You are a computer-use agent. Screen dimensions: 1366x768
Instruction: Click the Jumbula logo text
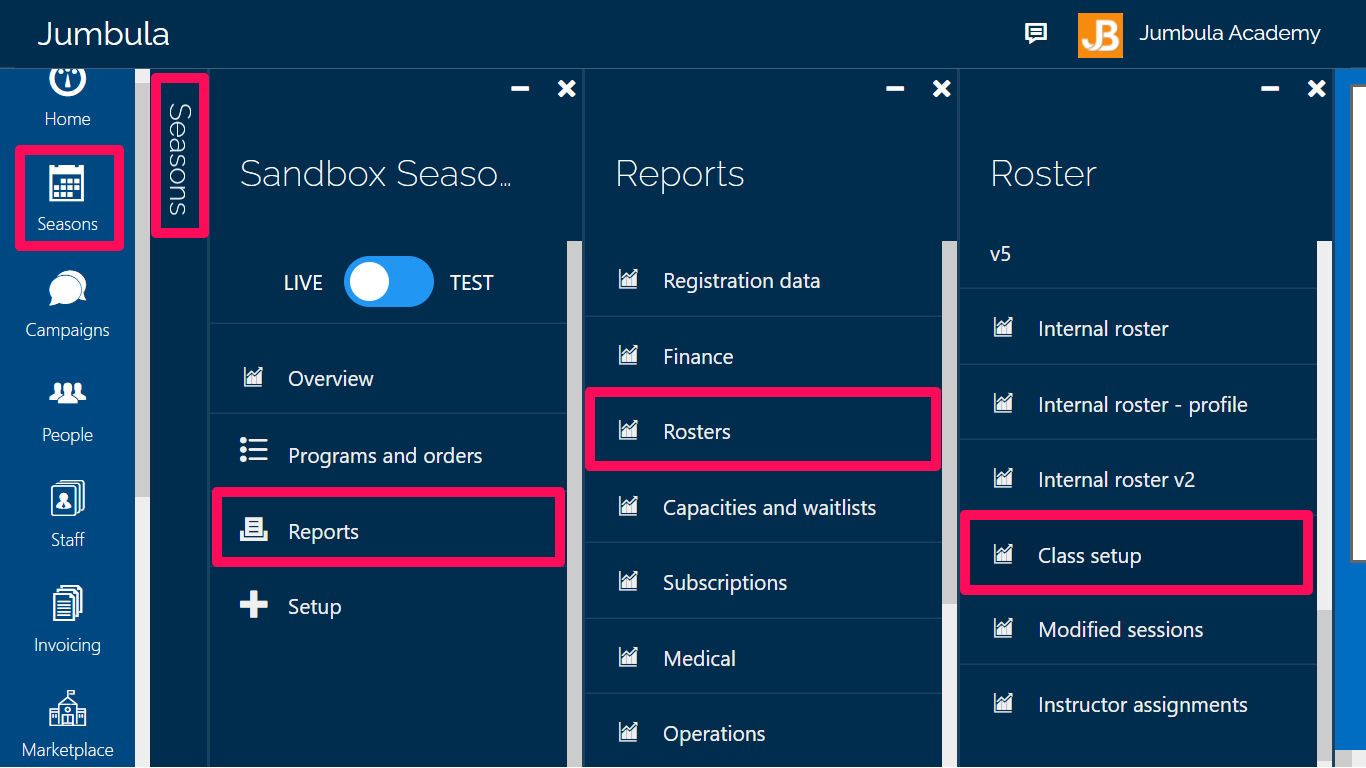coord(103,34)
